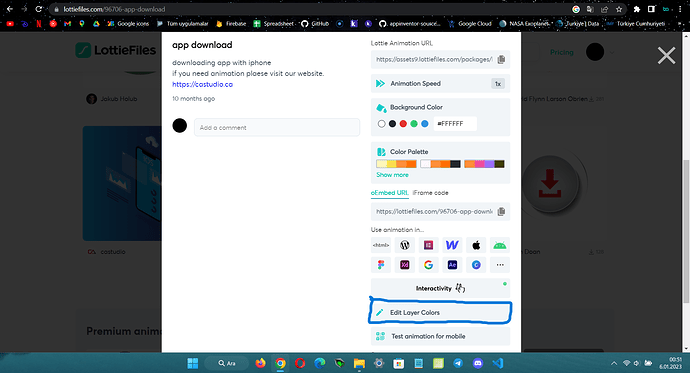This screenshot has width=690, height=373.
Task: Choose the Webflow integration icon
Action: [x=452, y=245]
